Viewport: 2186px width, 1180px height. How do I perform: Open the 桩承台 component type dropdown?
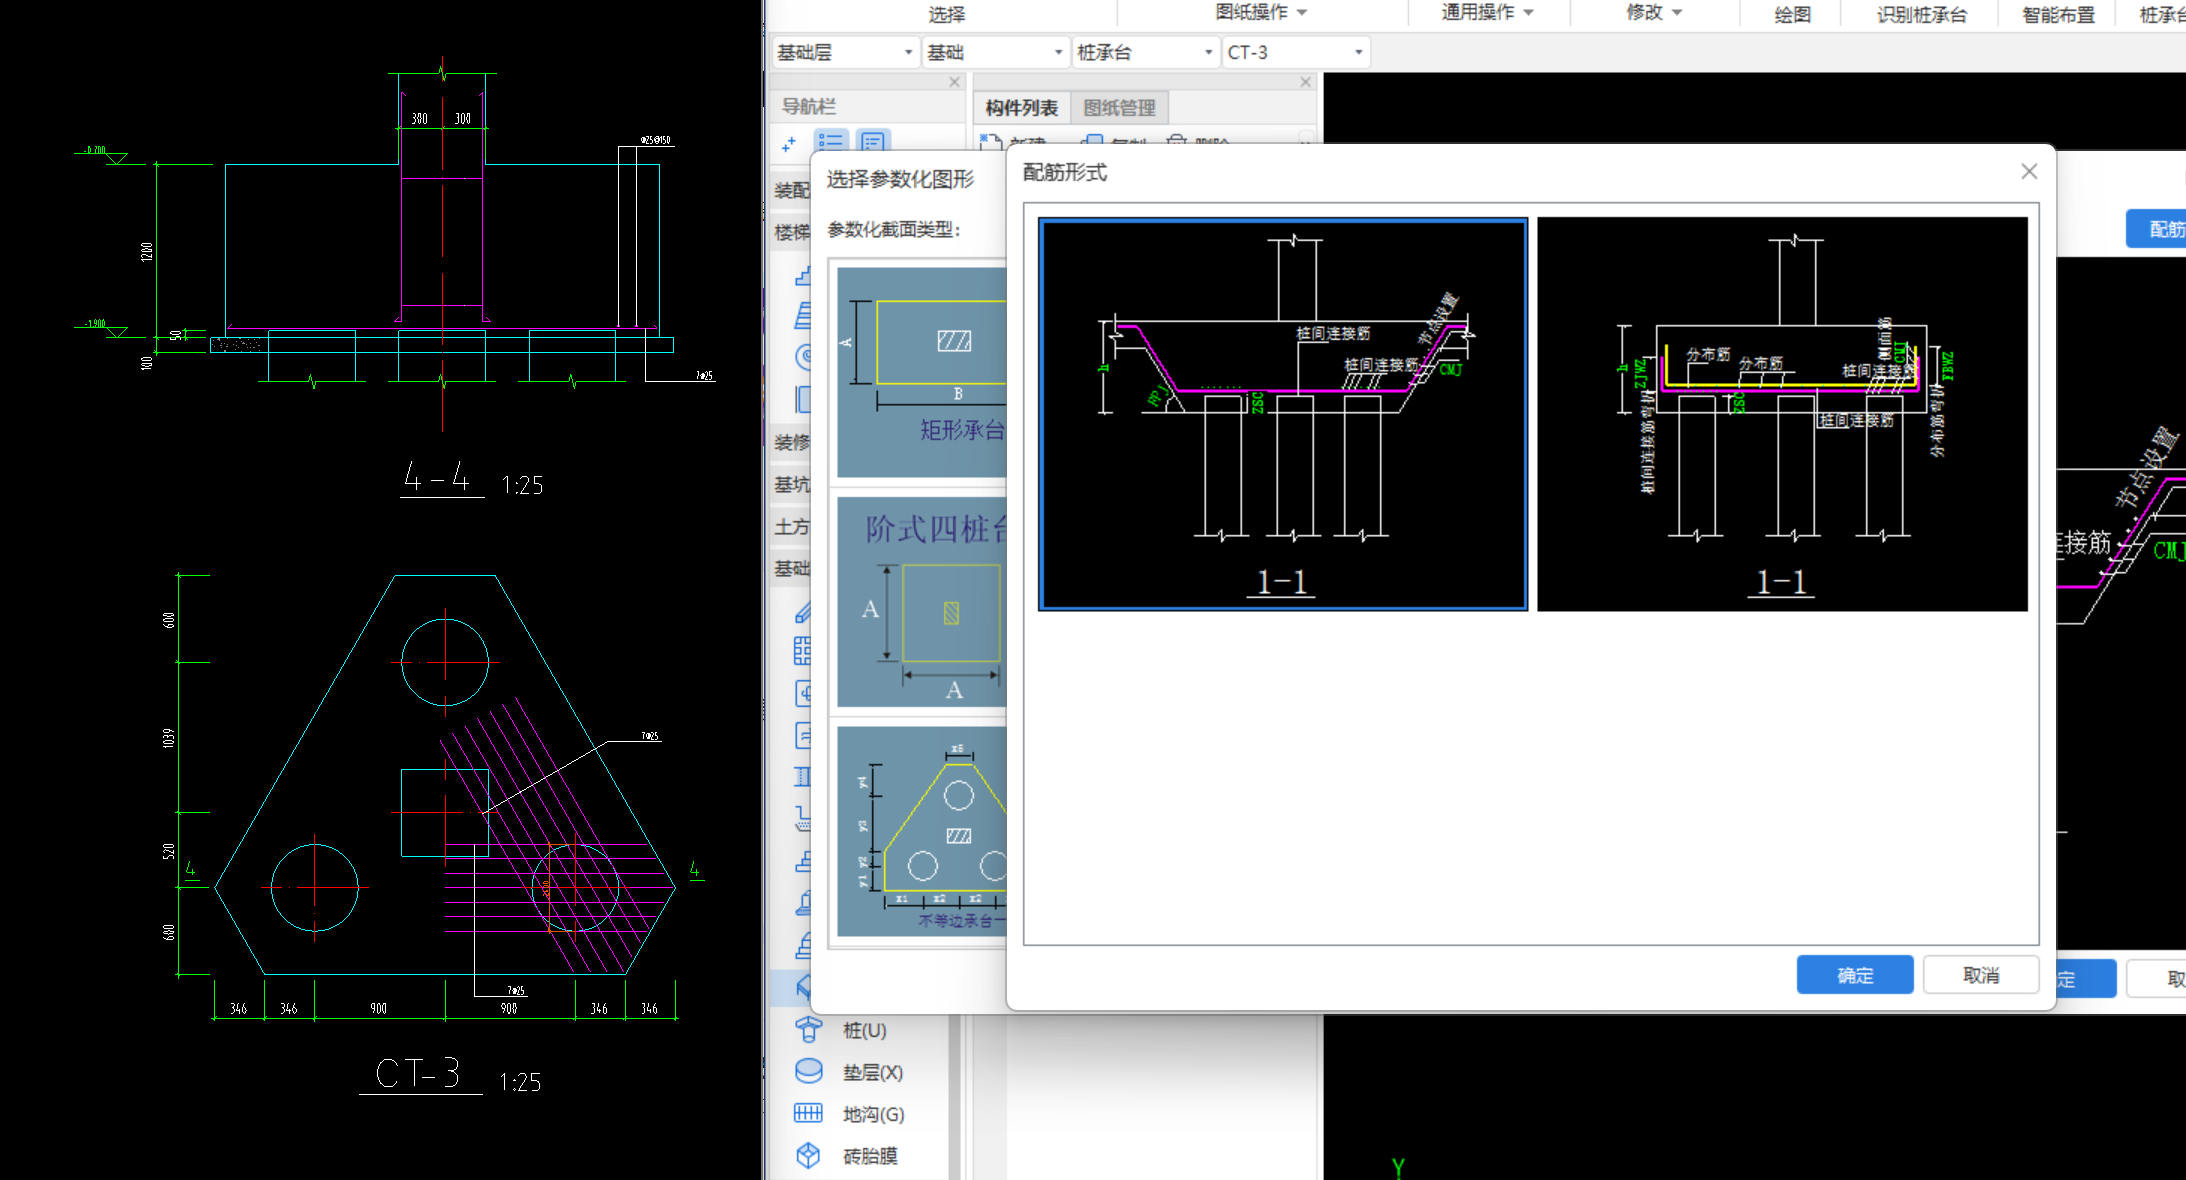click(1145, 52)
